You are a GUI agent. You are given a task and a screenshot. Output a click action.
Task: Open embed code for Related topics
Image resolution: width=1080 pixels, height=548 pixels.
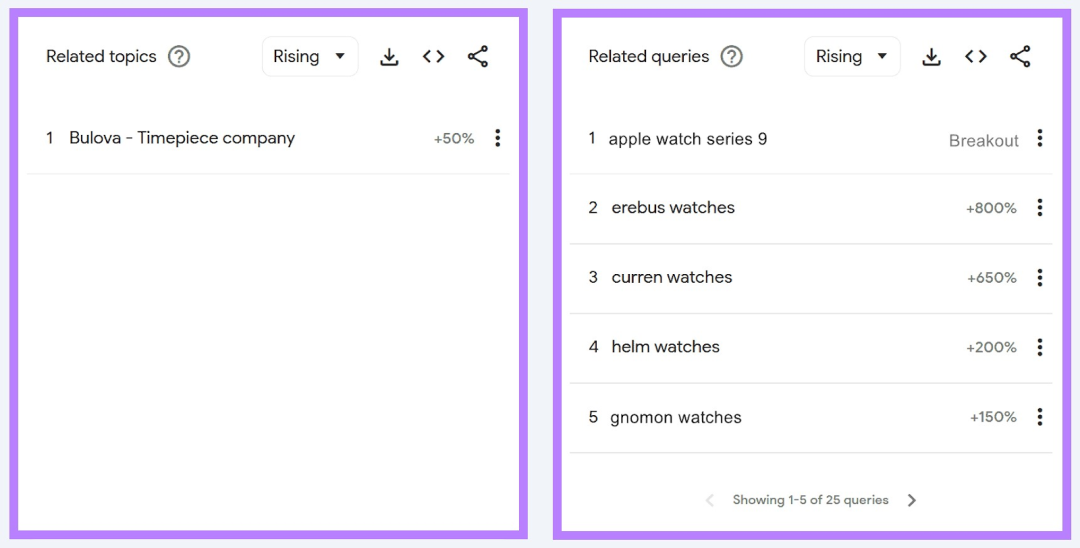pos(433,56)
